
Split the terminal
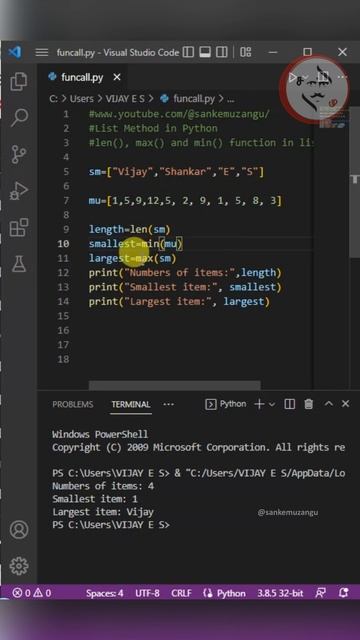pos(289,404)
